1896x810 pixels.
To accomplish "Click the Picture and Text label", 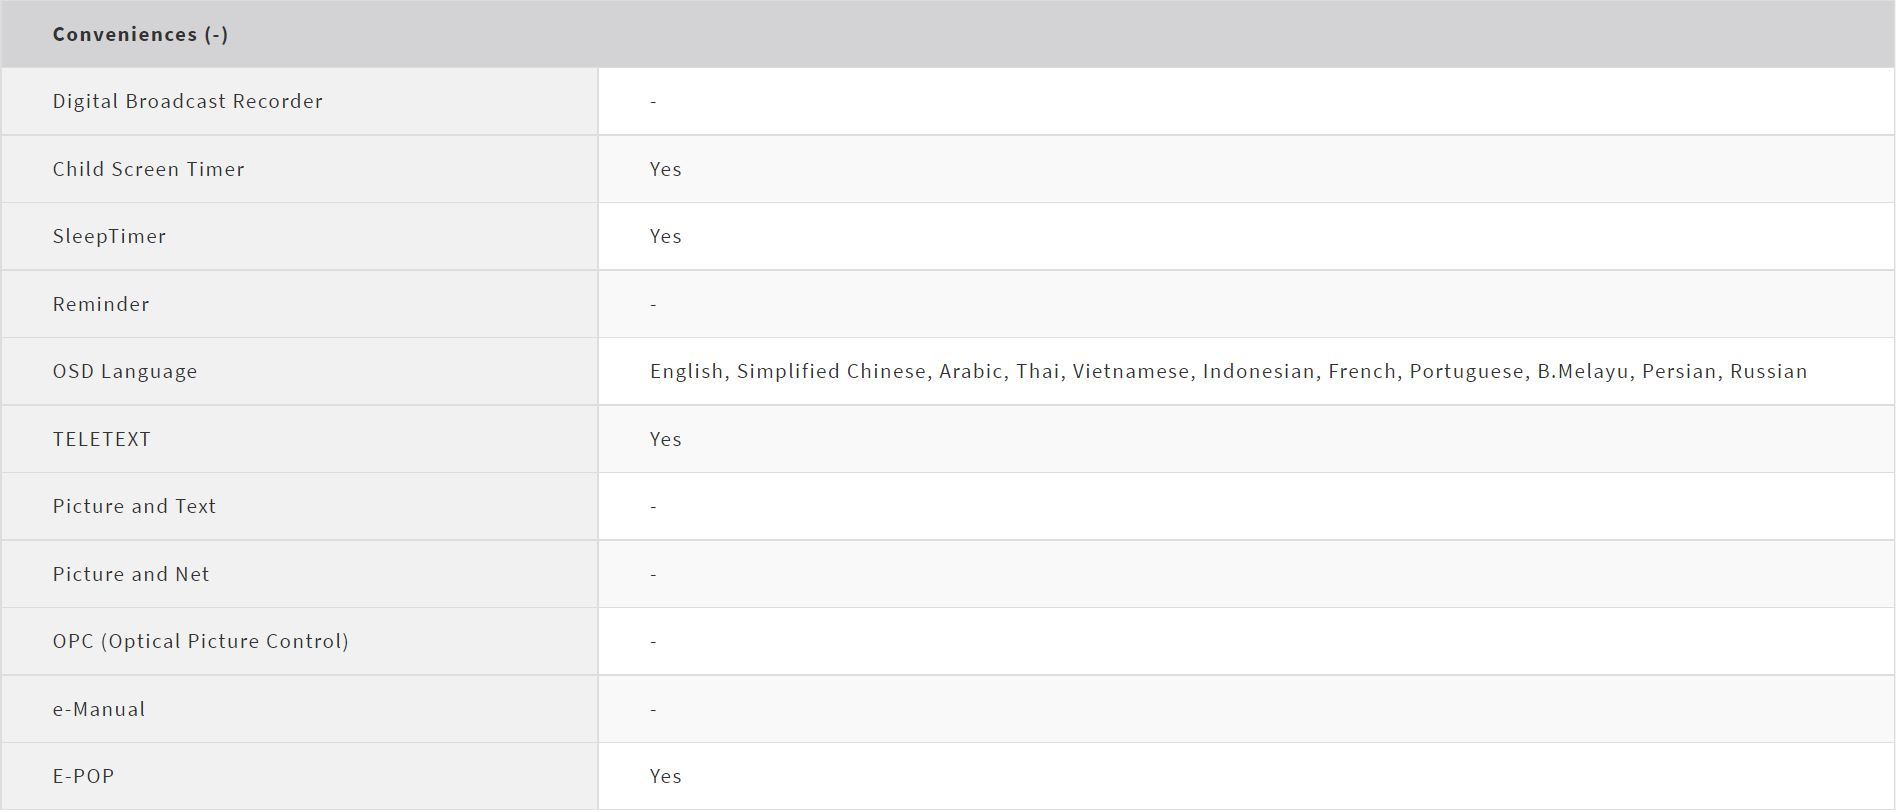I will pos(134,506).
